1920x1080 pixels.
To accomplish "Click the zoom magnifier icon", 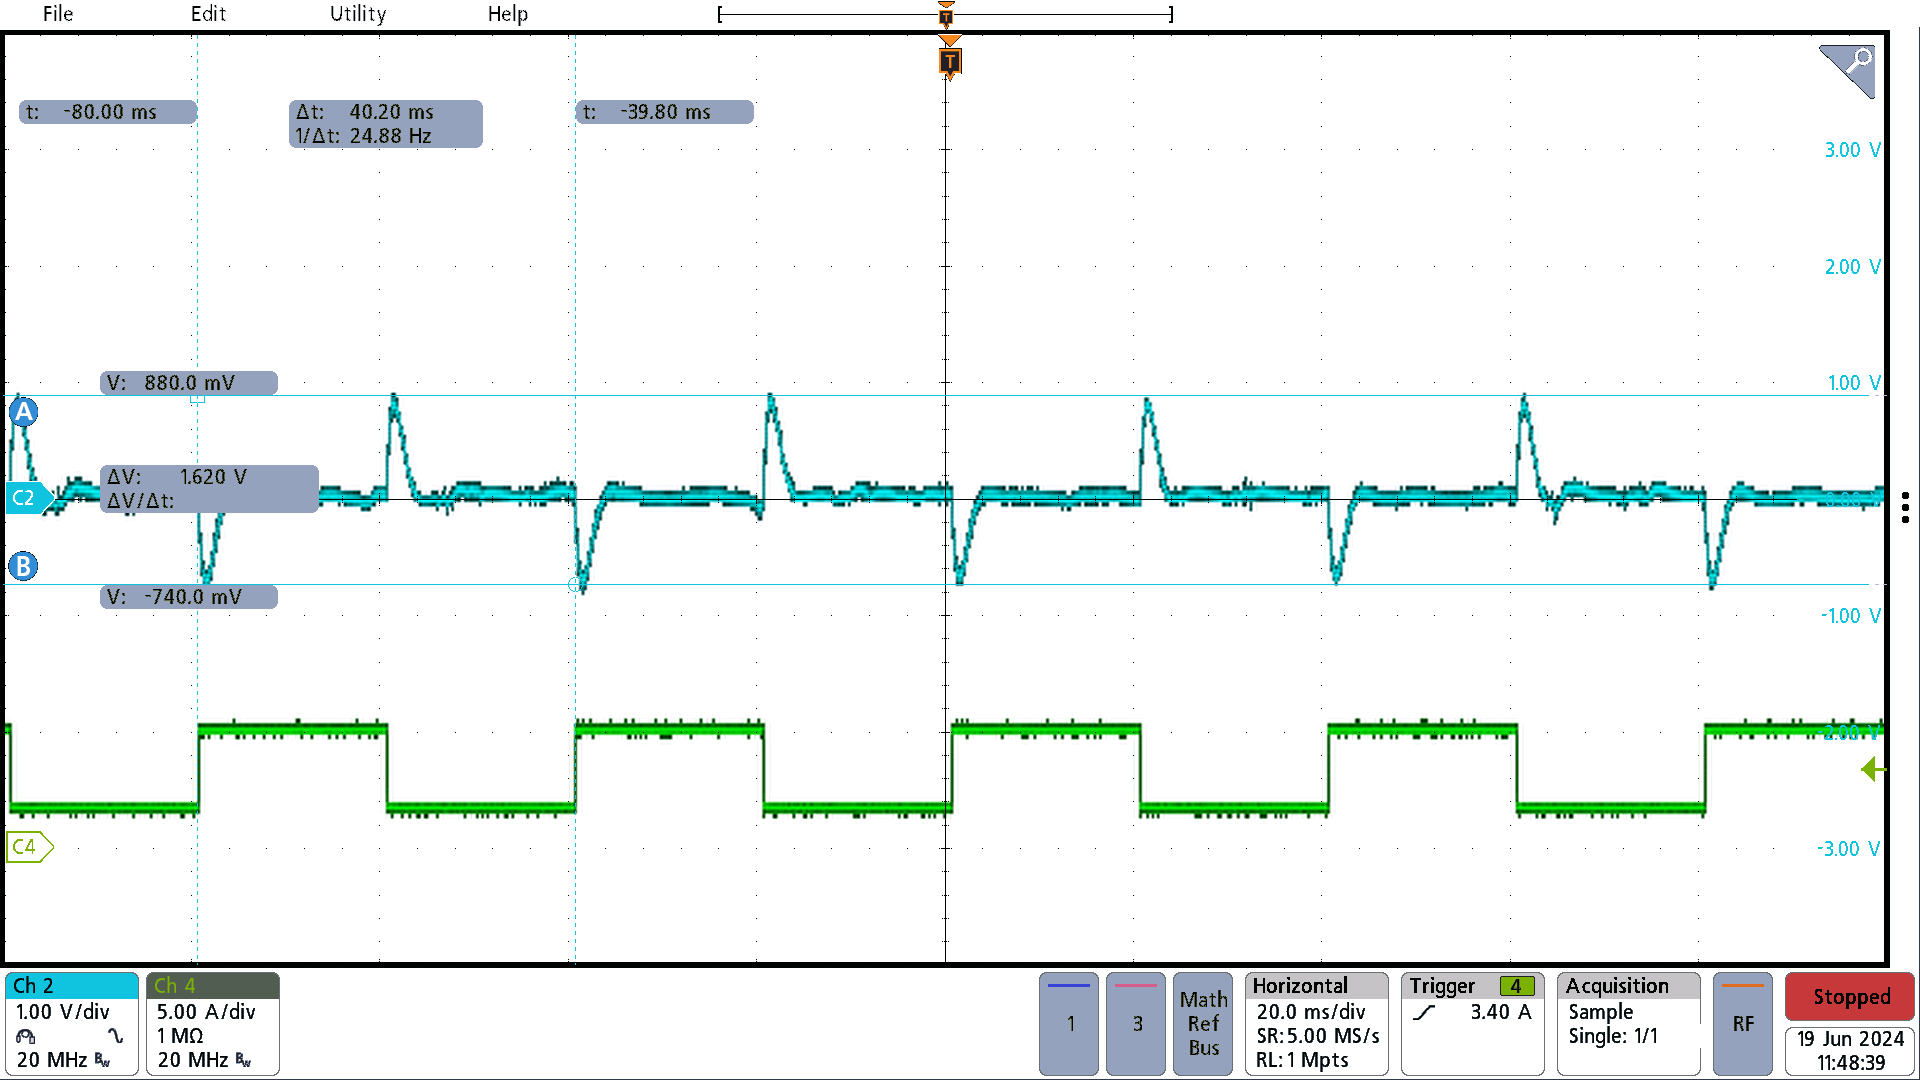I will coord(1847,70).
